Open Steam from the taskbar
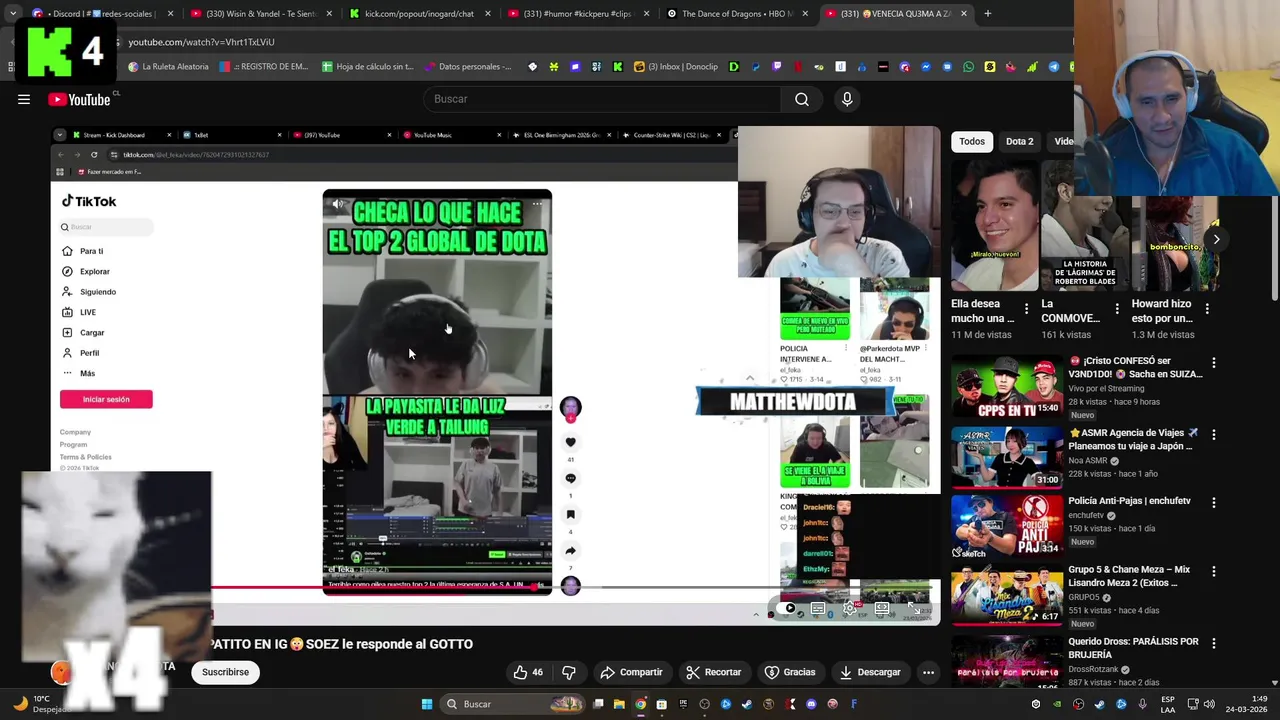1280x720 pixels. pos(747,704)
